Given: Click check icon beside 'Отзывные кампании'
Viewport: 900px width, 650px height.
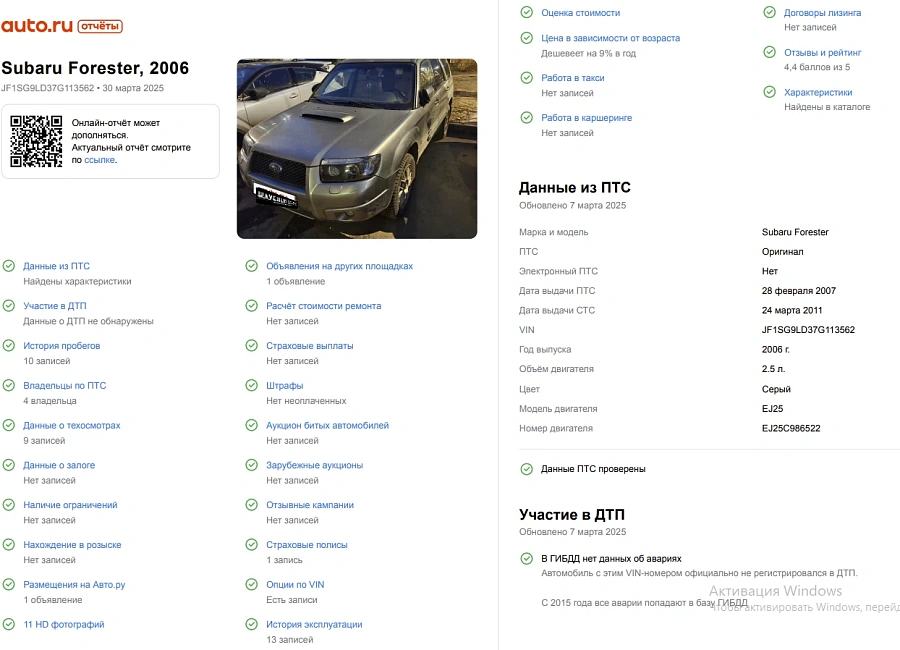Looking at the screenshot, I should (x=251, y=505).
